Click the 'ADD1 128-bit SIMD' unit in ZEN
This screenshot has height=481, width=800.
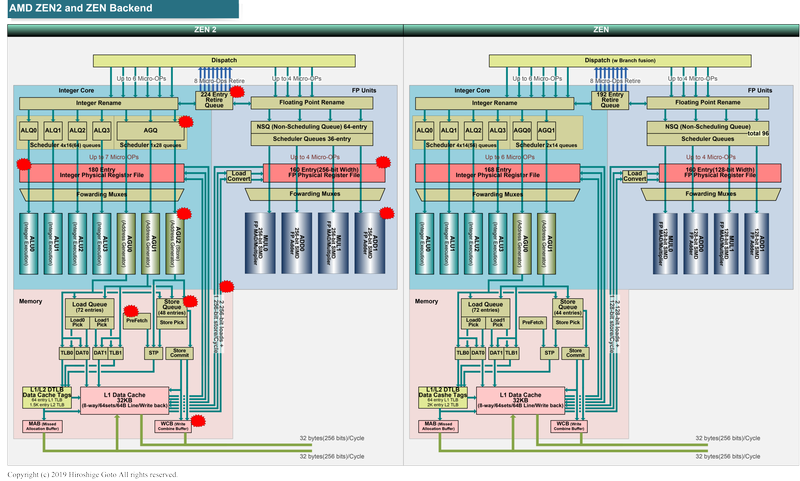(756, 243)
